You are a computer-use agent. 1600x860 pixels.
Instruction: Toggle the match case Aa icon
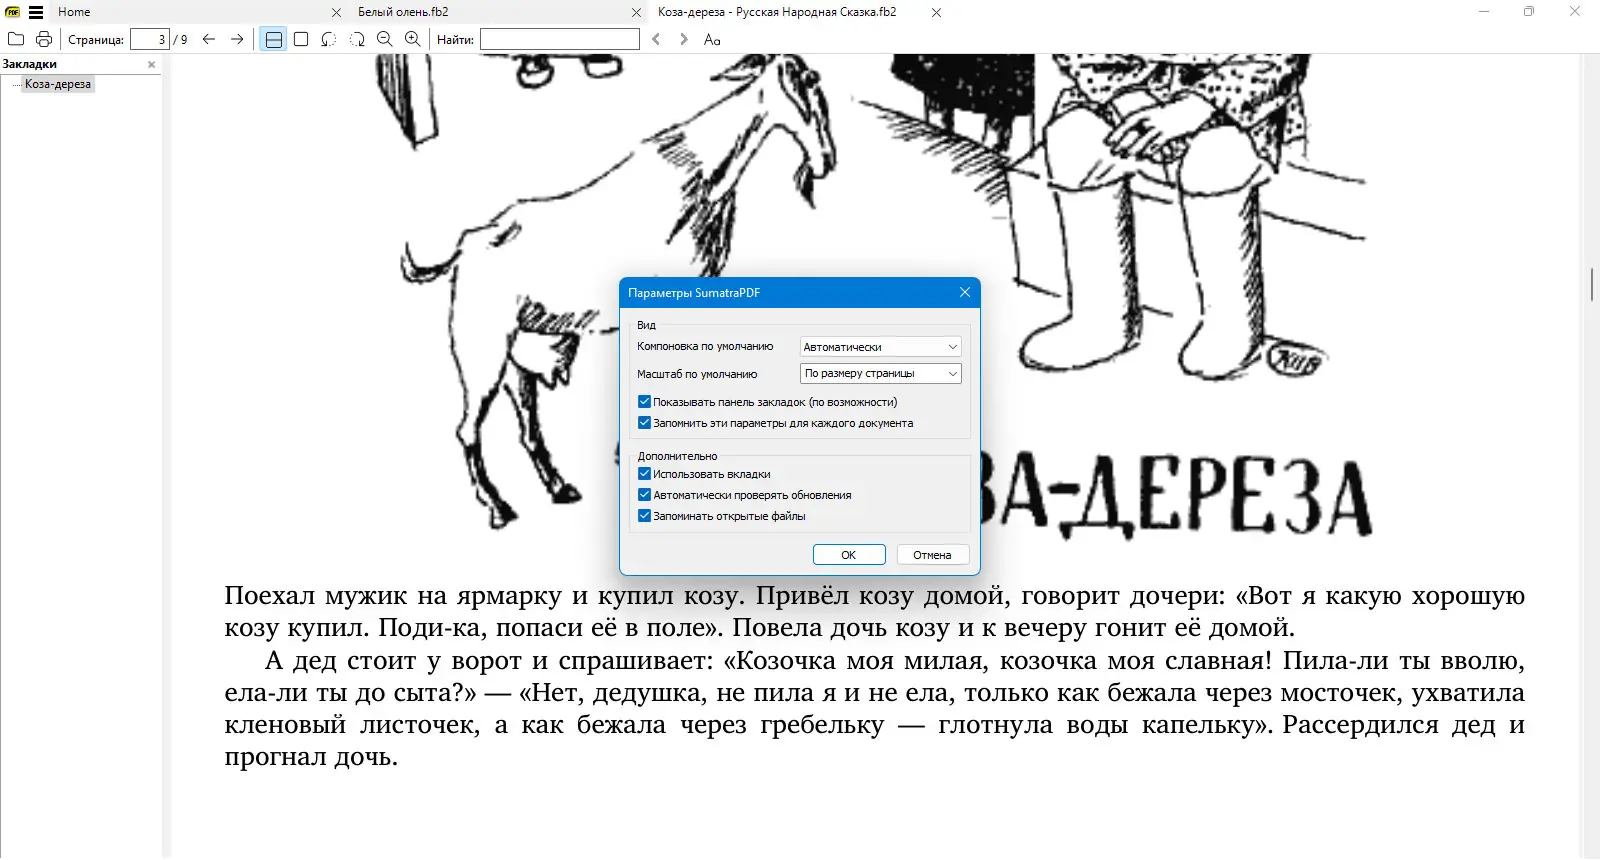click(712, 39)
